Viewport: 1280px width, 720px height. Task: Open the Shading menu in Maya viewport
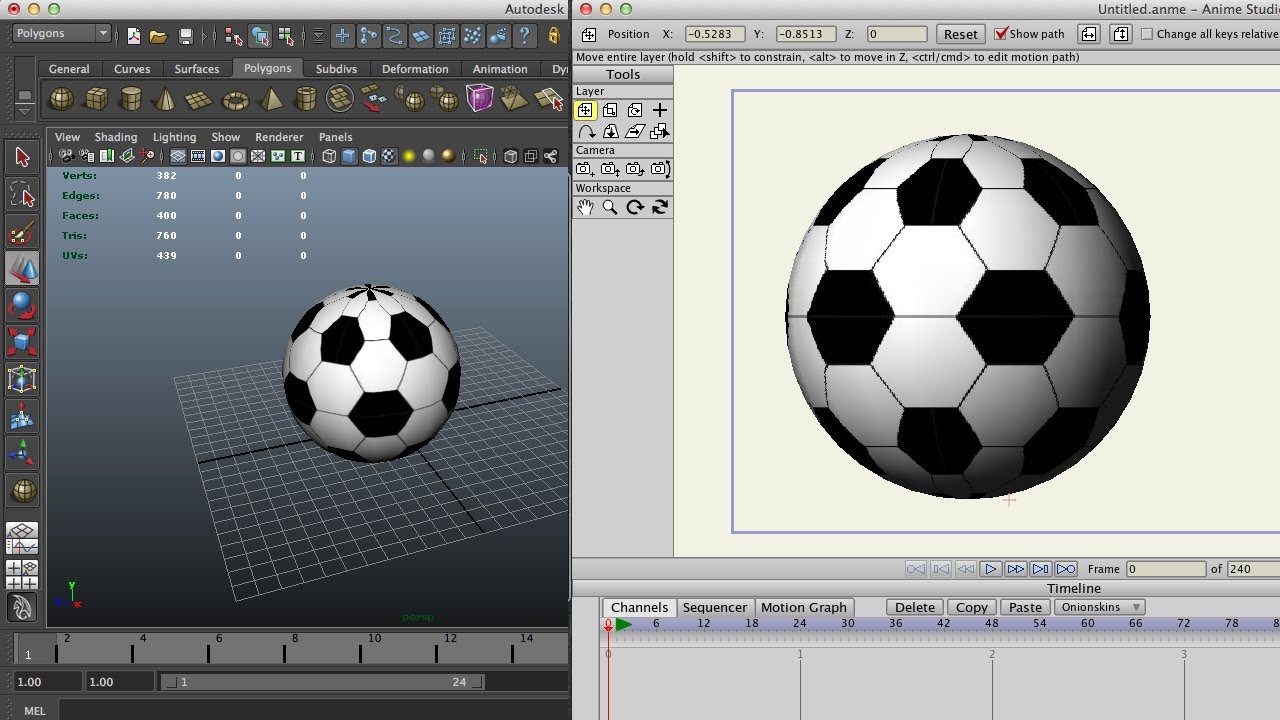(116, 137)
